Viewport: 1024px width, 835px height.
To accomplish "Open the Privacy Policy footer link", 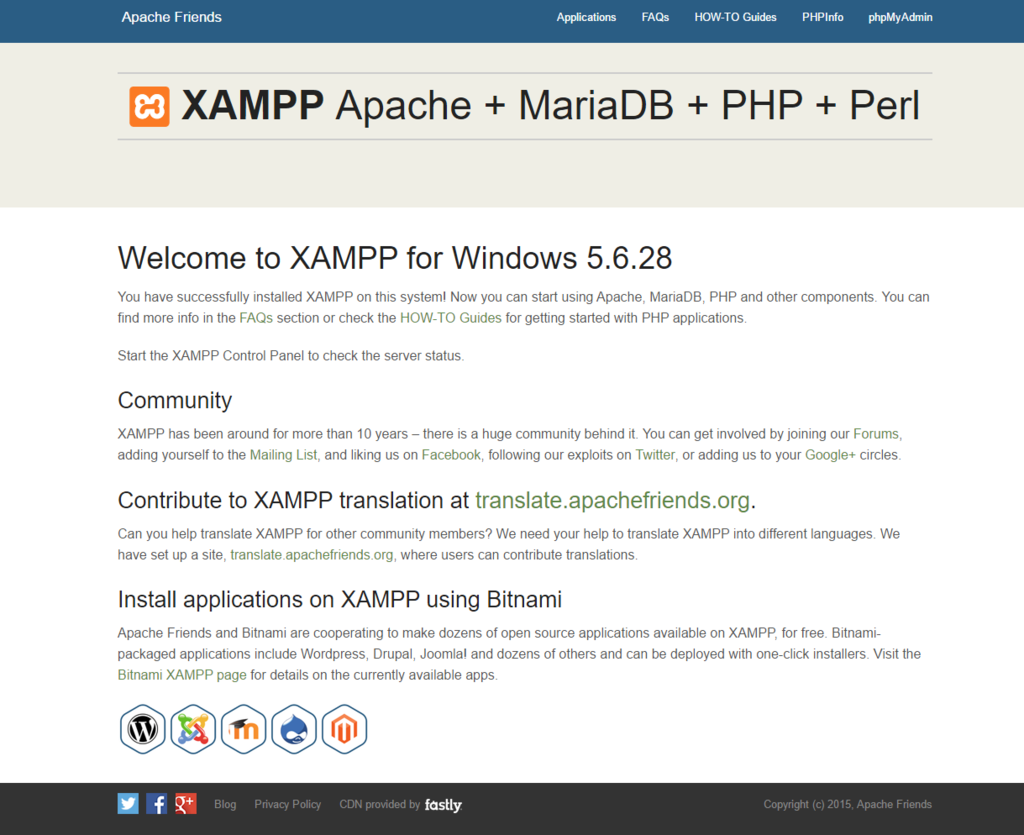I will [x=288, y=804].
